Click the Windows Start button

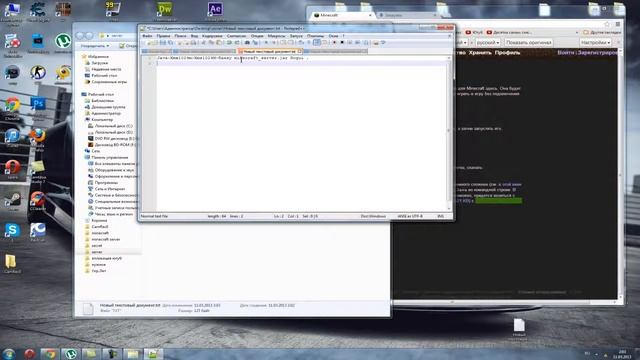click(8, 353)
